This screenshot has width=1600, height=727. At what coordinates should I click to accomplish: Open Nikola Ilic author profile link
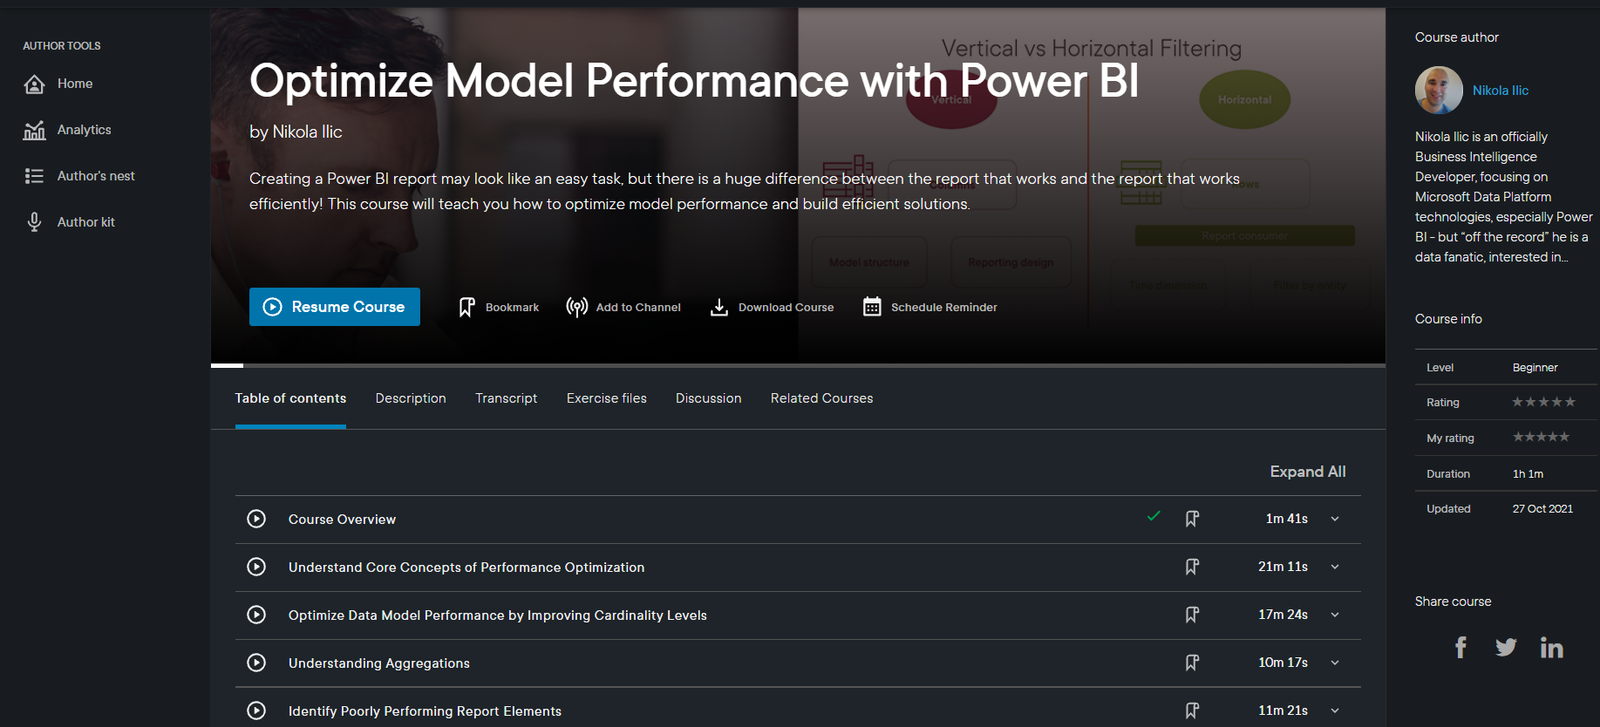point(1500,90)
